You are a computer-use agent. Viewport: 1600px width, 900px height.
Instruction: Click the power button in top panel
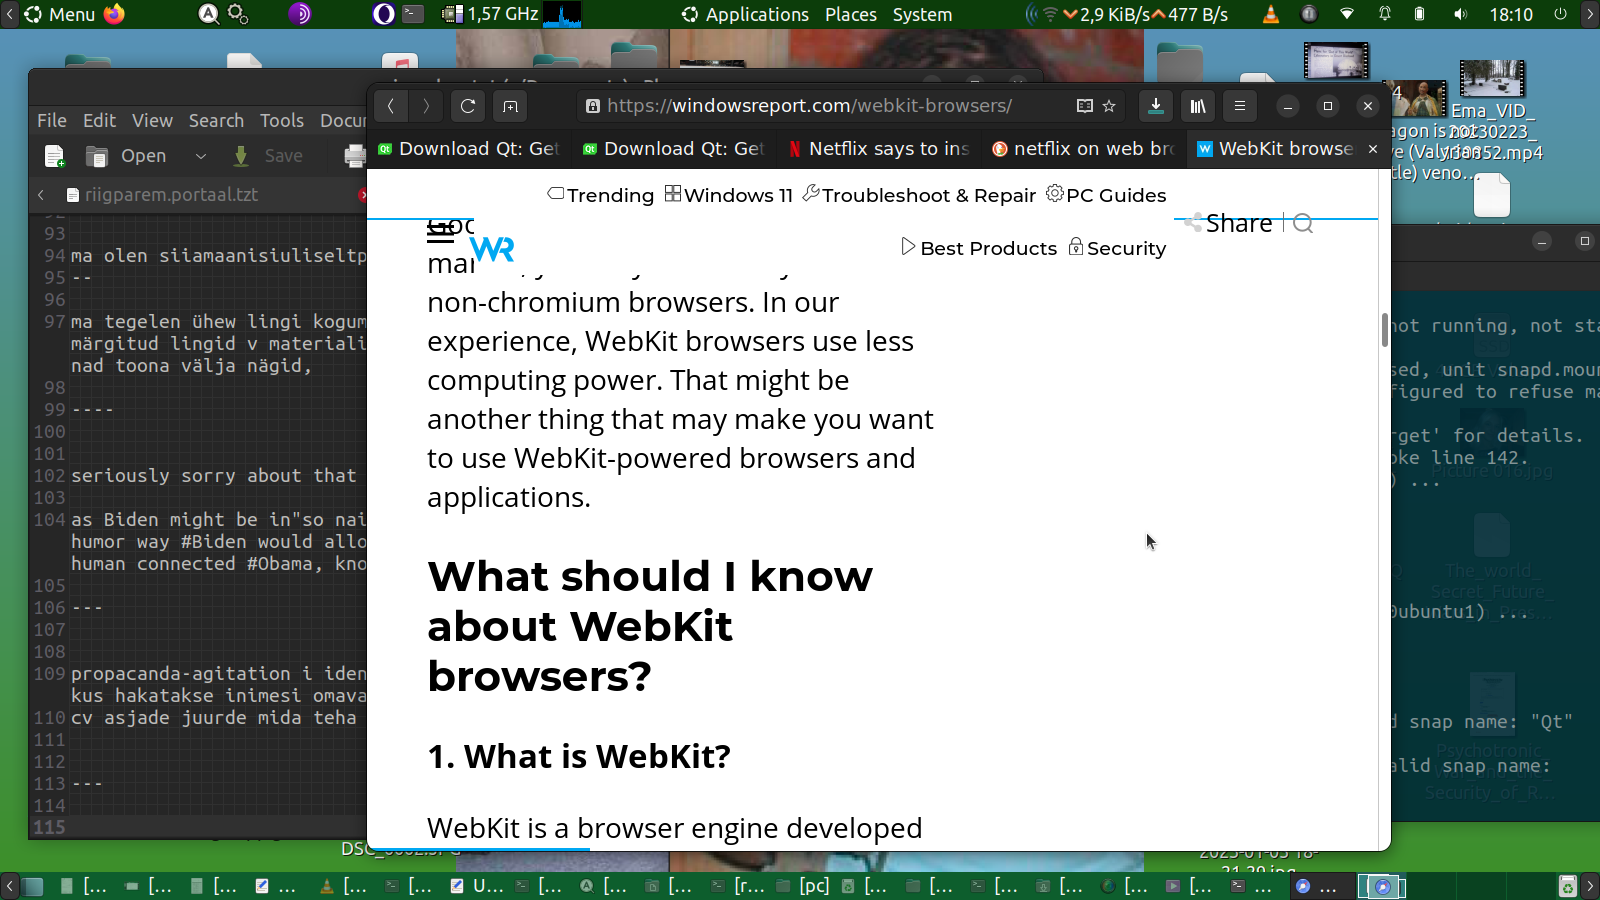[1560, 15]
